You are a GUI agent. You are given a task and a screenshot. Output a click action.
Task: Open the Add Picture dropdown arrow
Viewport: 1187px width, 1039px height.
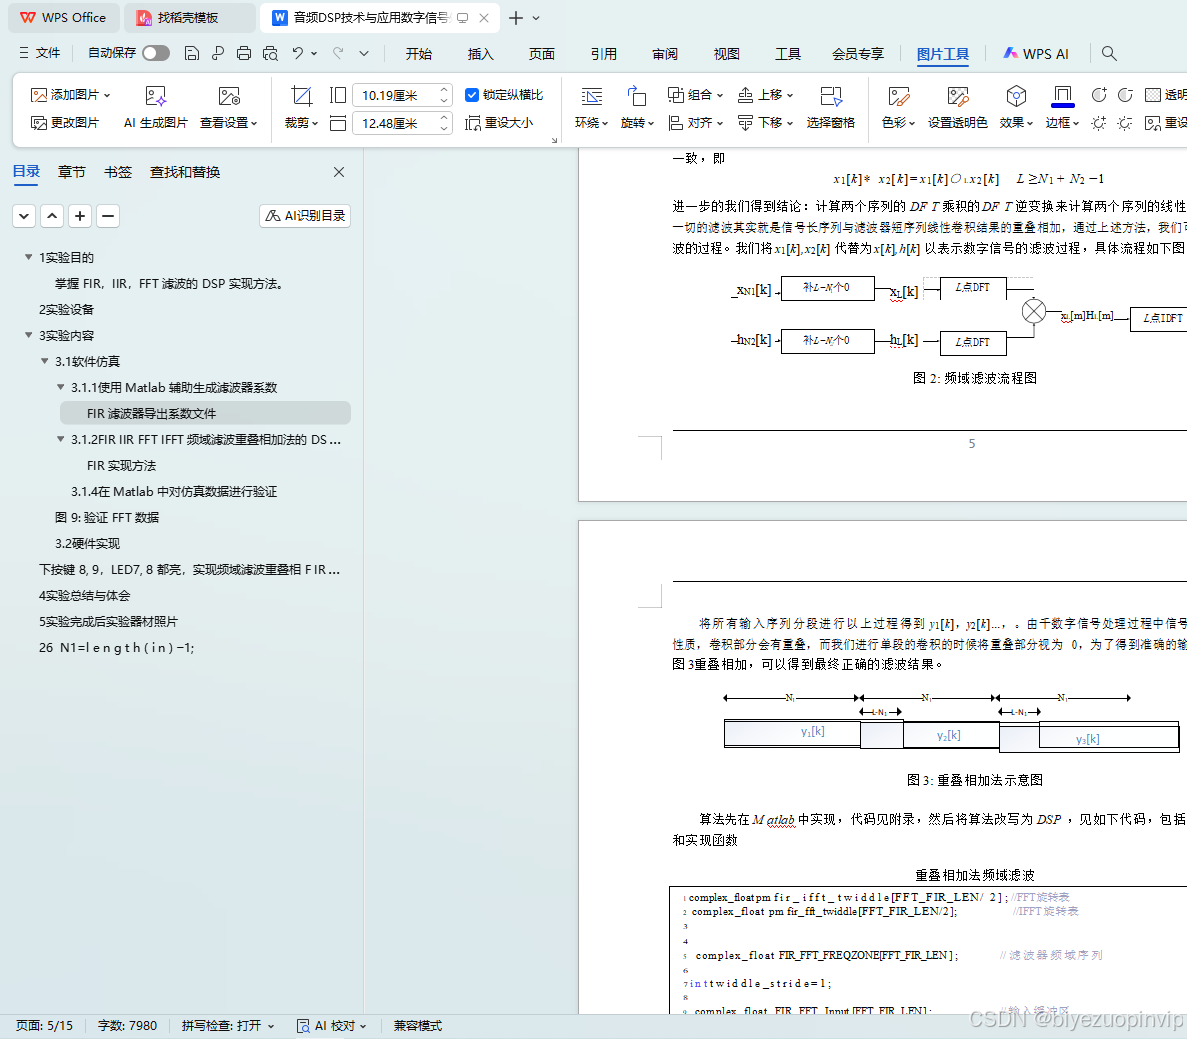[x=107, y=95]
